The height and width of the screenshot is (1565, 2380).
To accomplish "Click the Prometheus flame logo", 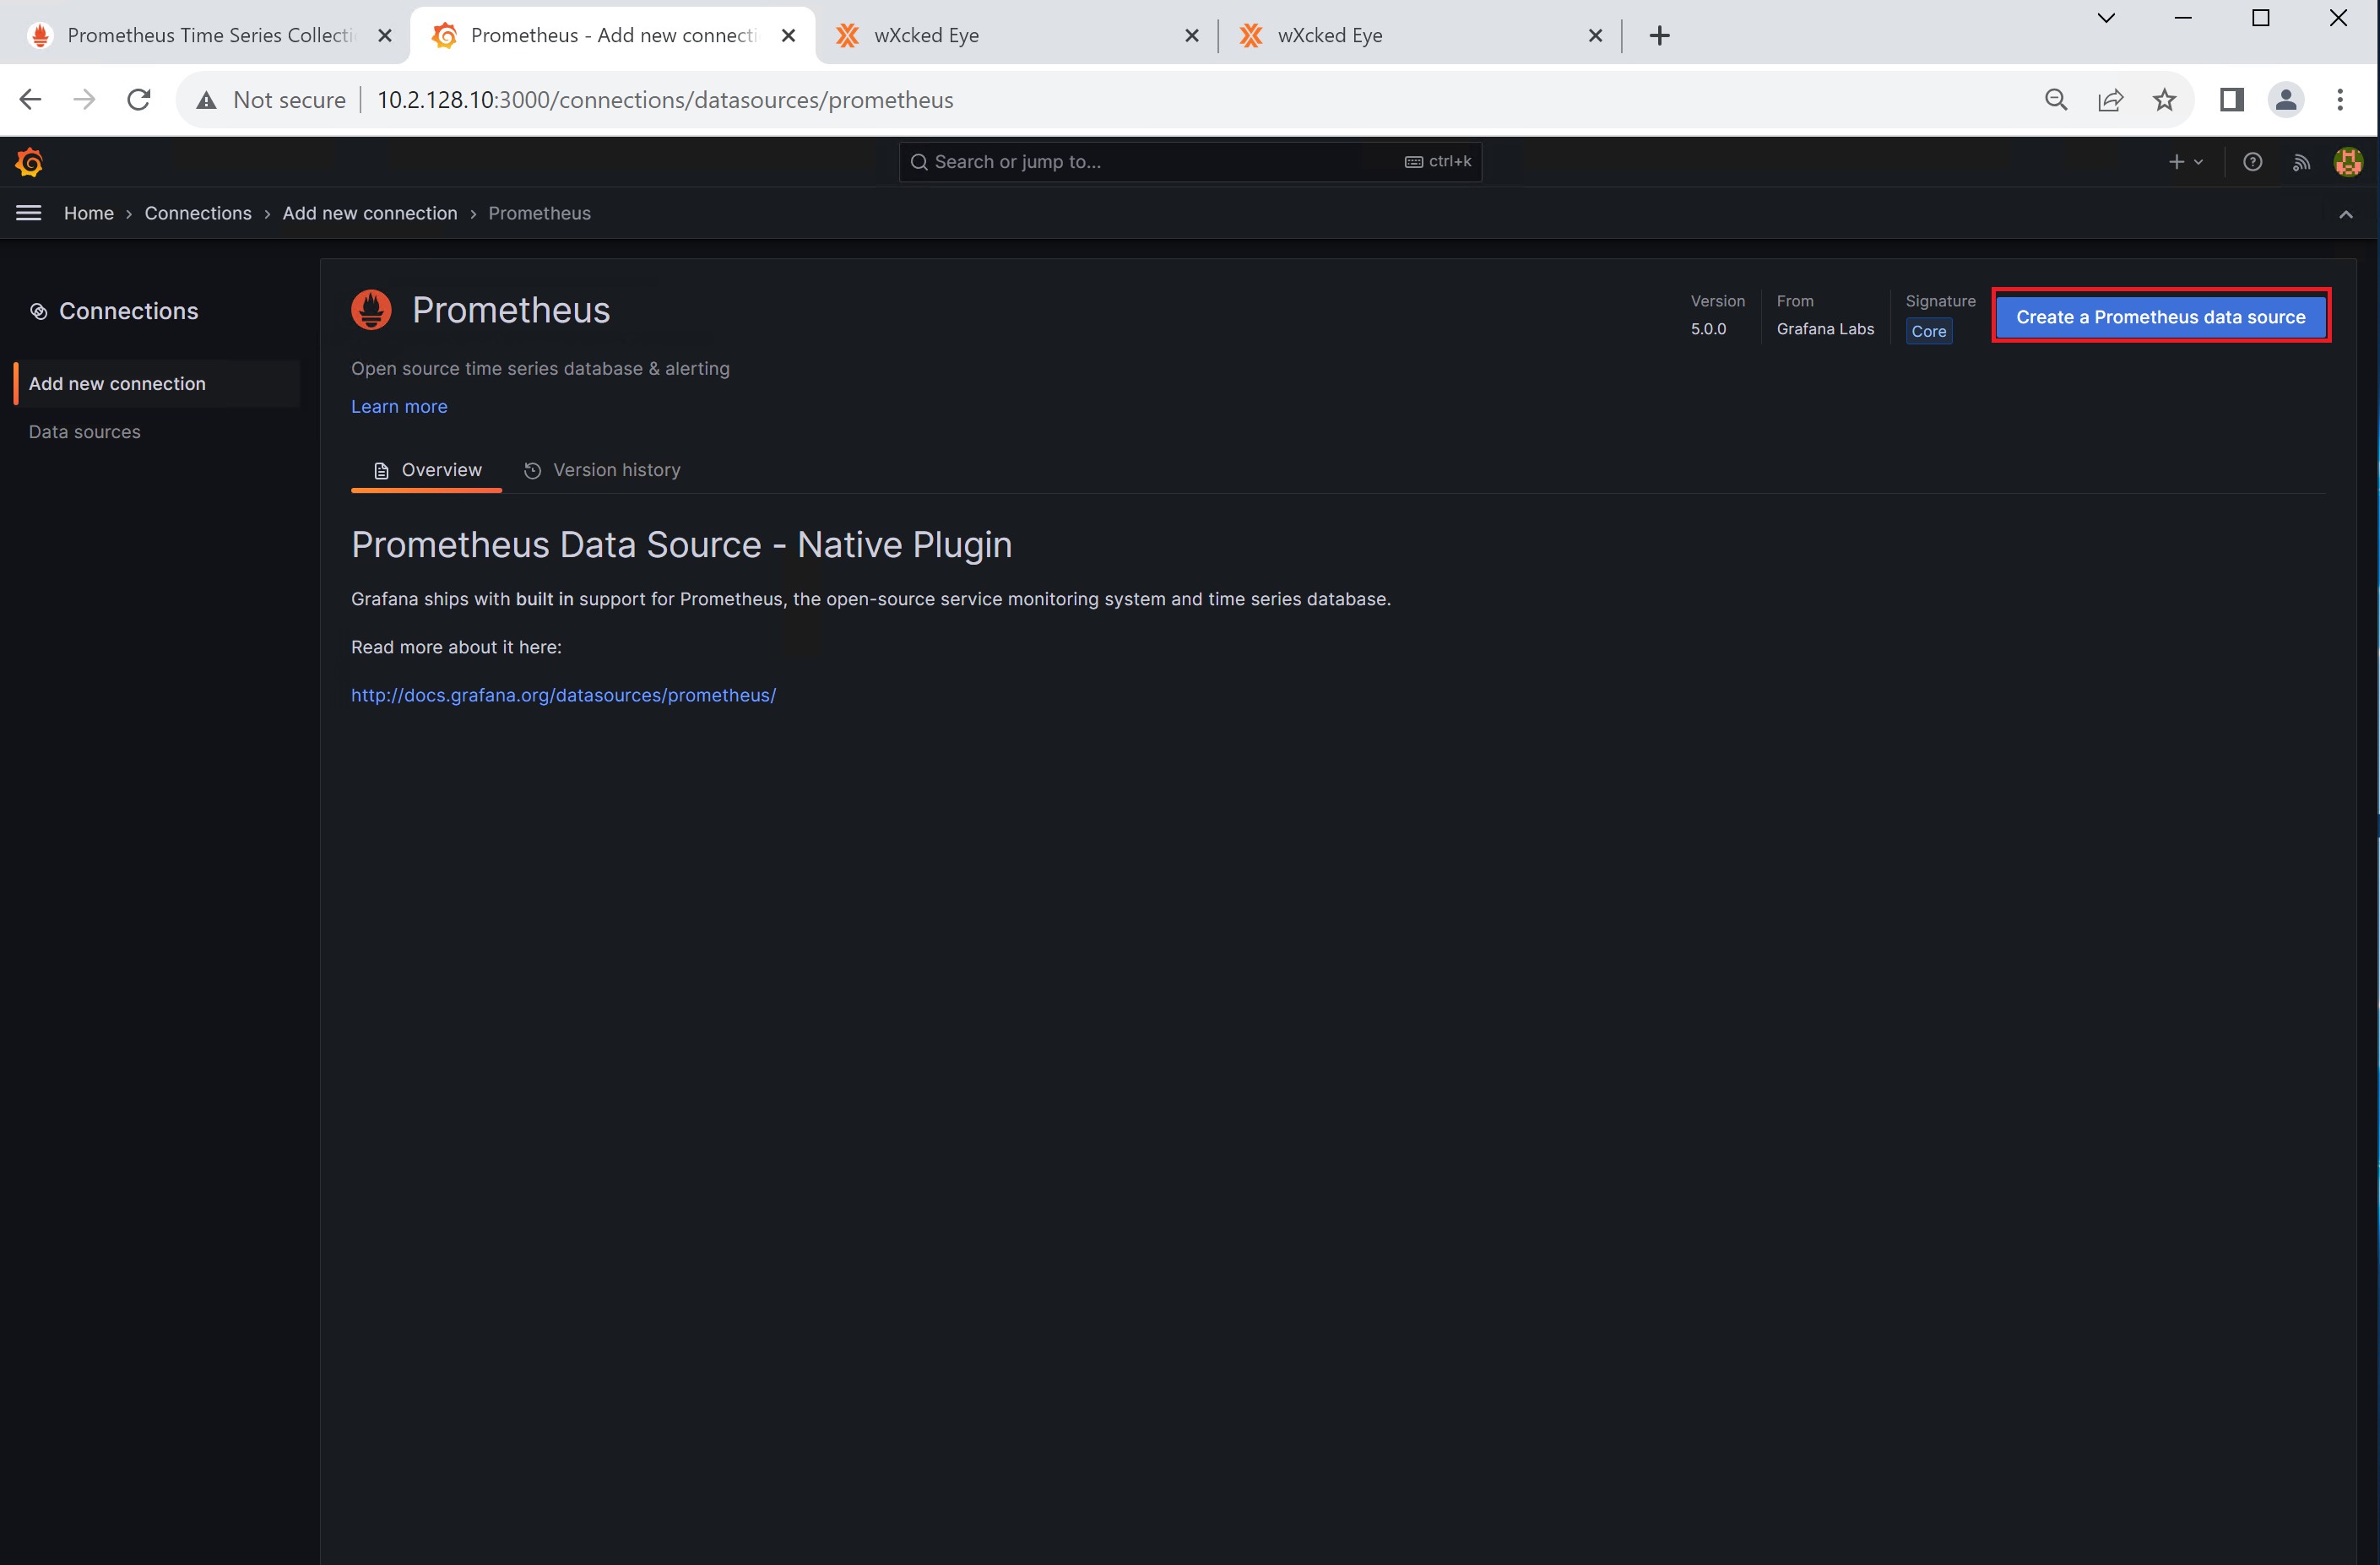I will click(371, 310).
